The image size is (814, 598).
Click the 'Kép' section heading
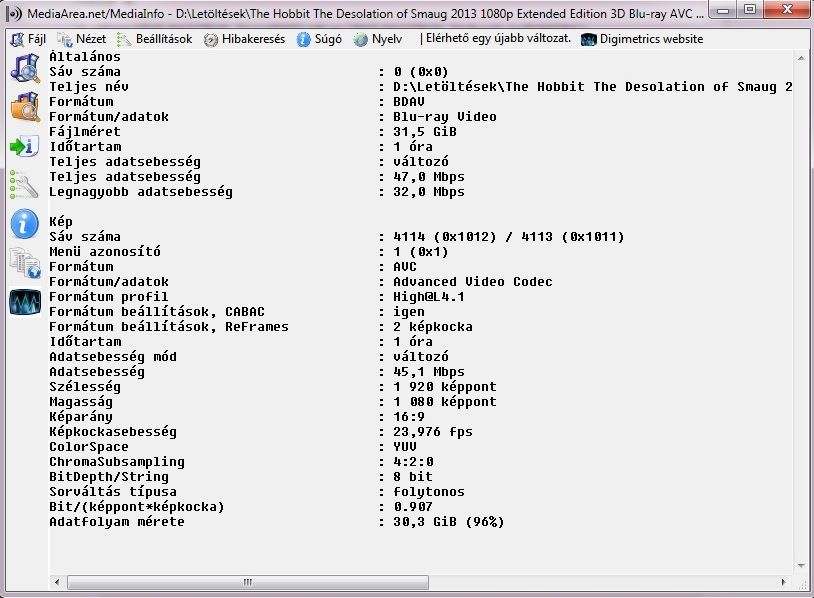coord(61,222)
